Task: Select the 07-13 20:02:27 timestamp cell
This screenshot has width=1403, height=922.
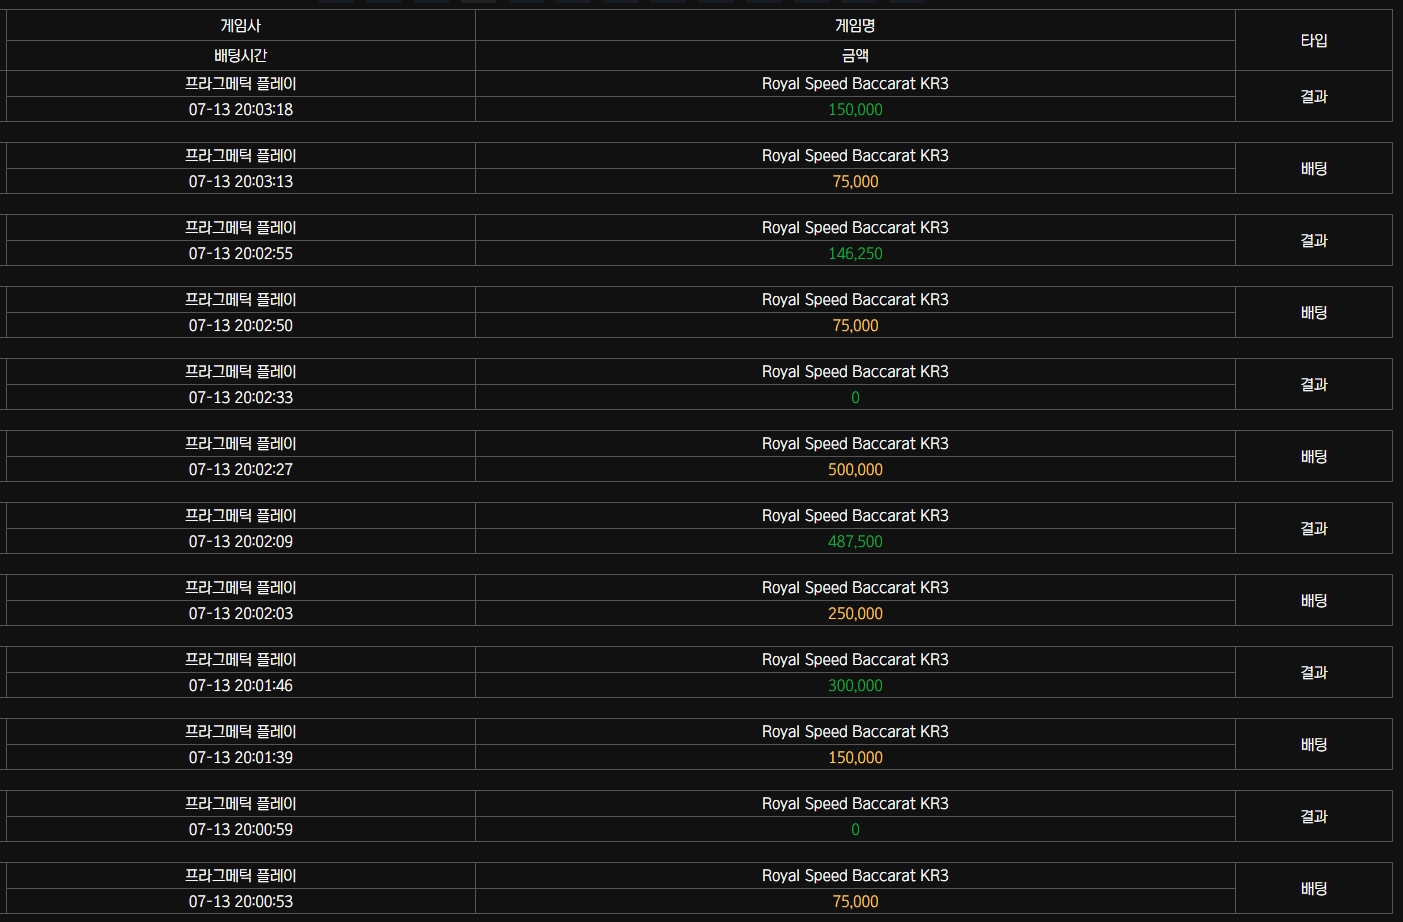Action: 241,470
